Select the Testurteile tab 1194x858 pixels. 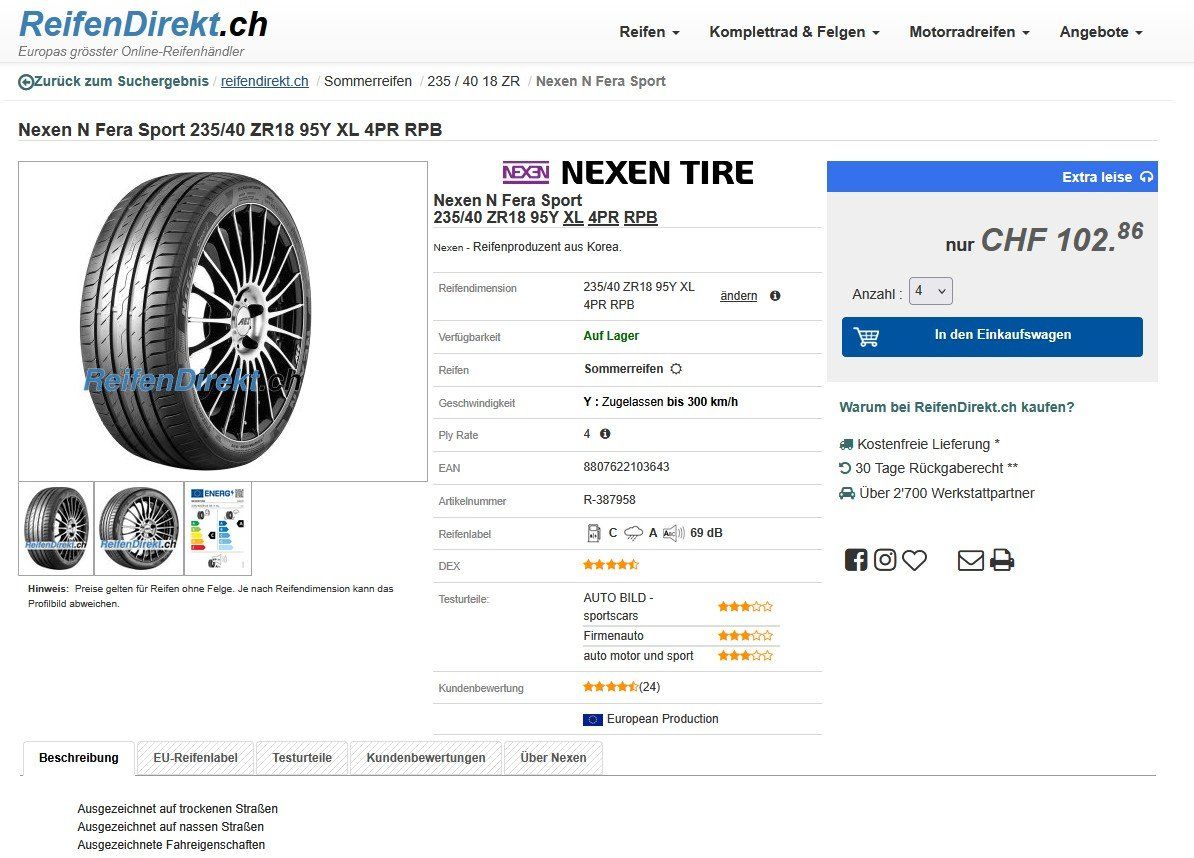[x=302, y=758]
